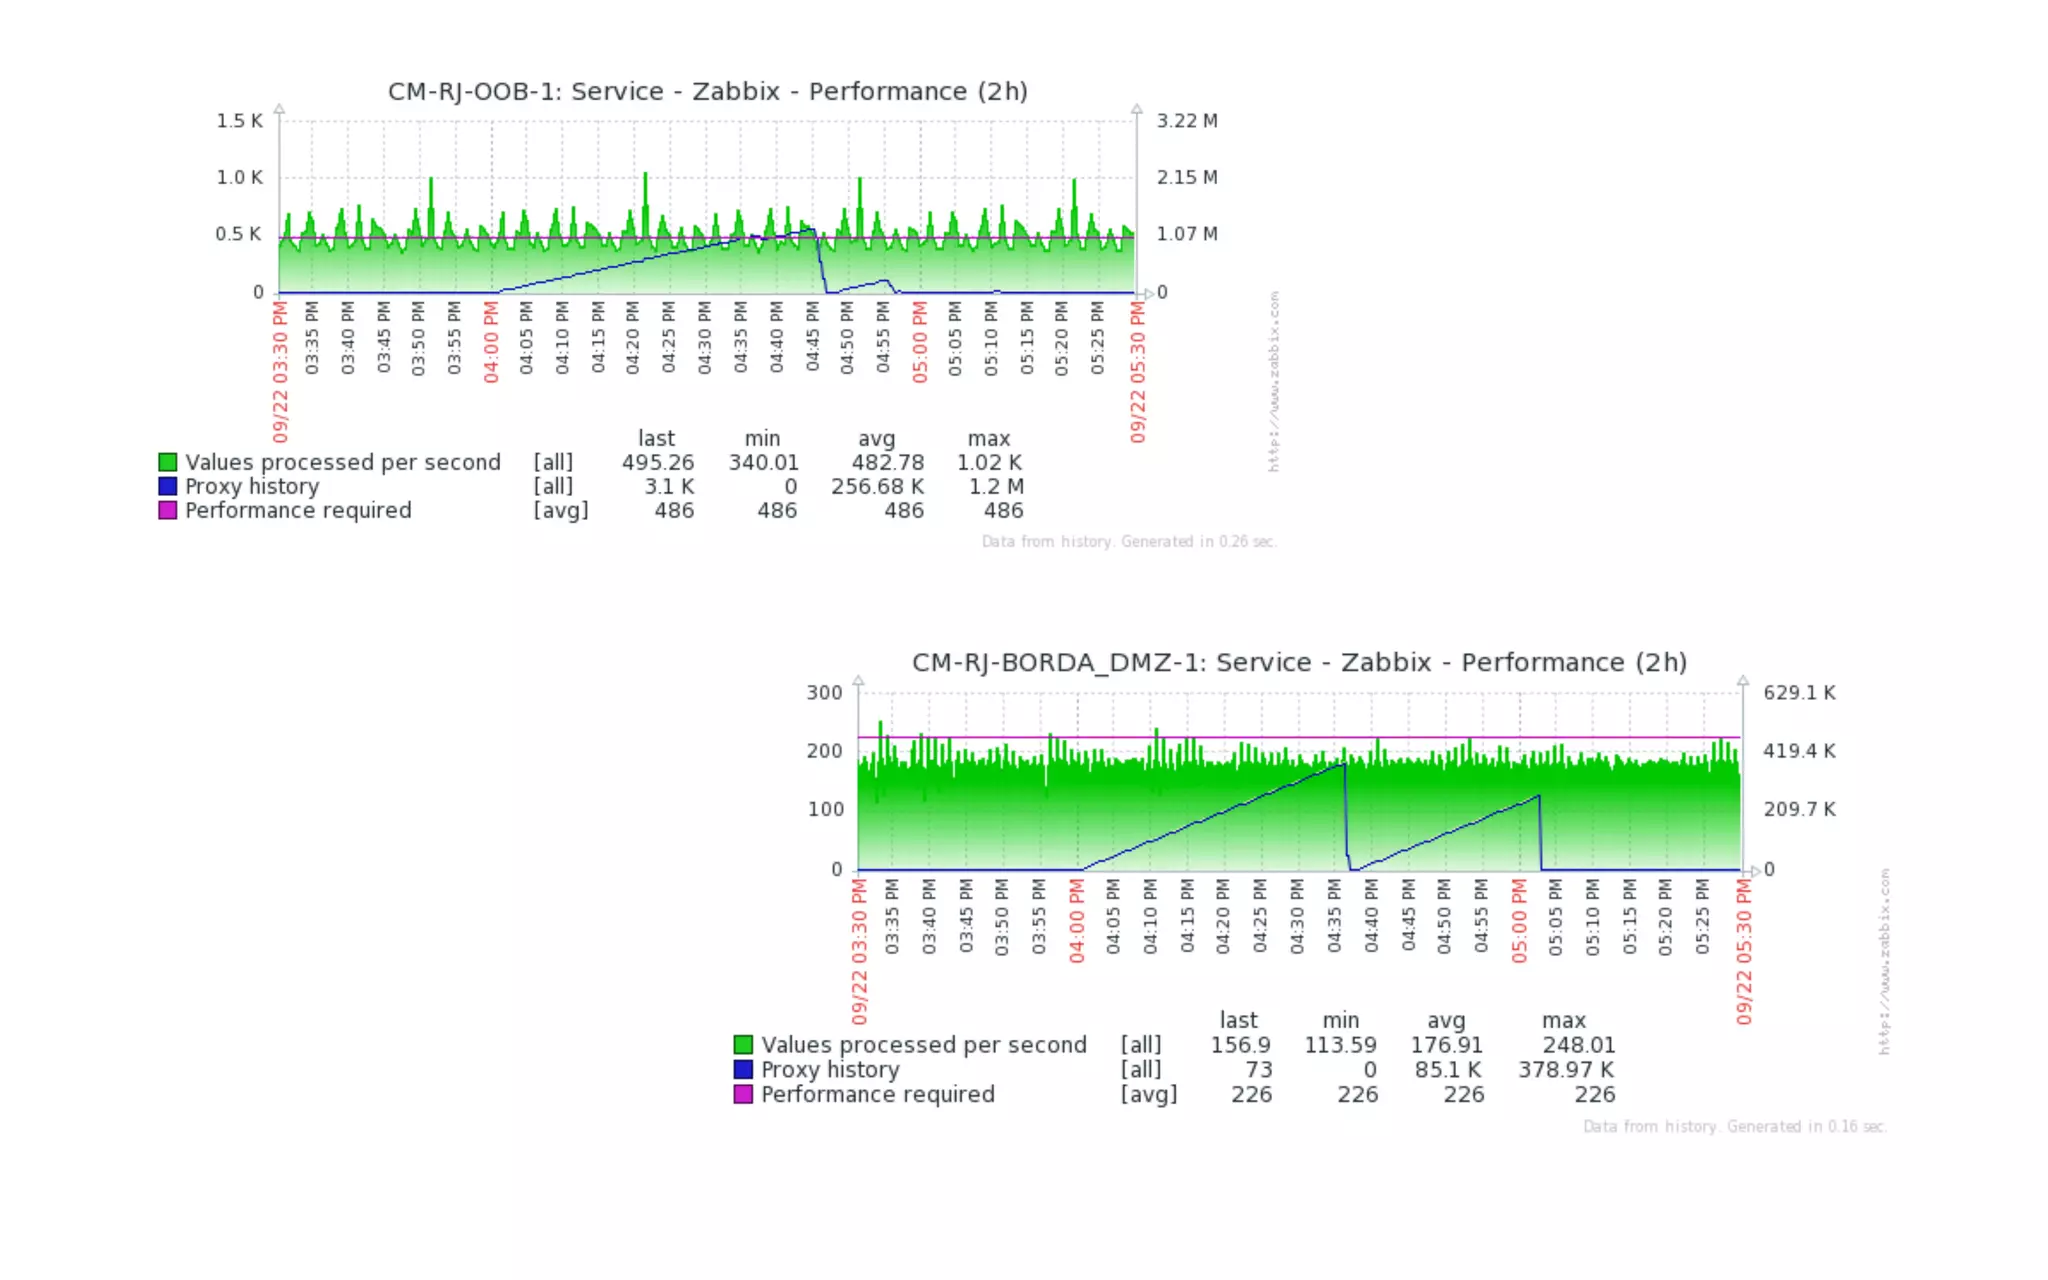Click 'Proxy history' legend label in OOB-1 graph
2048x1280 pixels.
(x=252, y=486)
